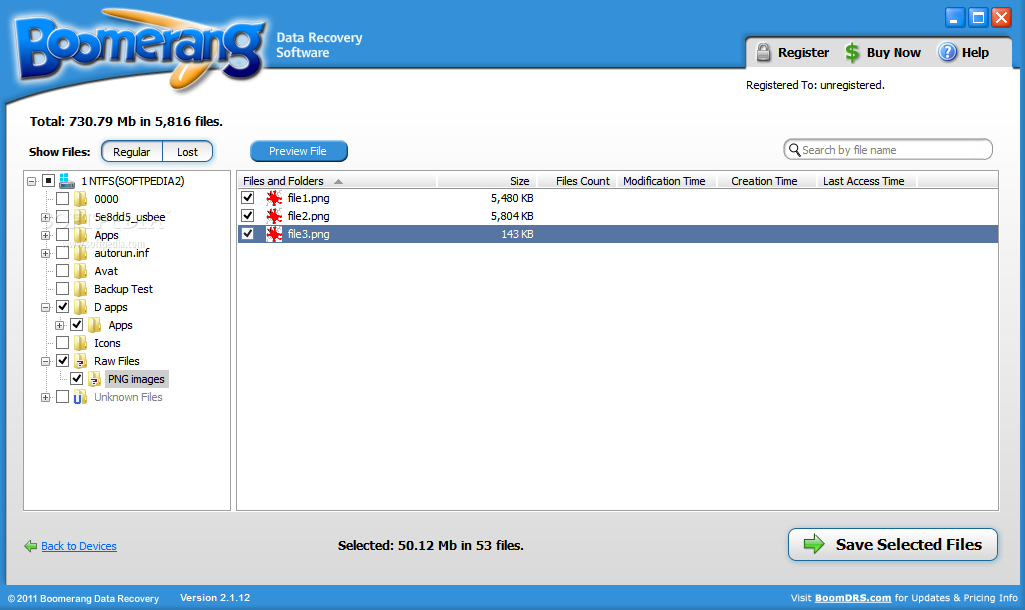Click the padlock Register icon
This screenshot has height=610, width=1025.
[763, 52]
